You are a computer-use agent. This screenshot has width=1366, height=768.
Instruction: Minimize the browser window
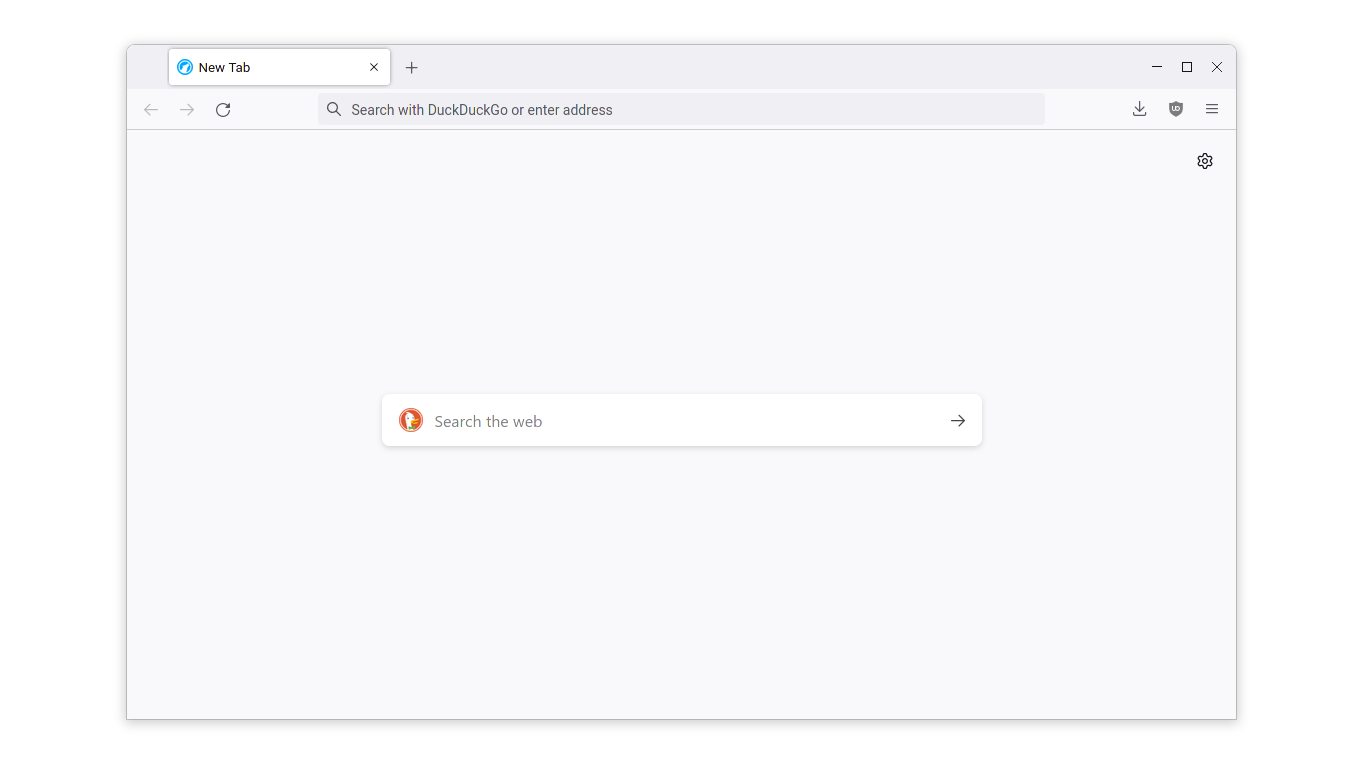[1157, 67]
